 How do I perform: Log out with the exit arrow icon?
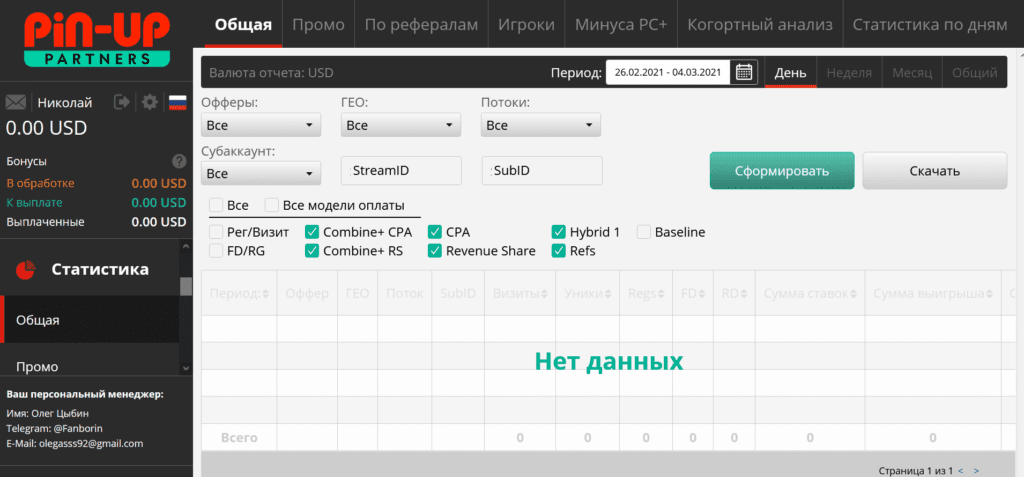tap(121, 103)
